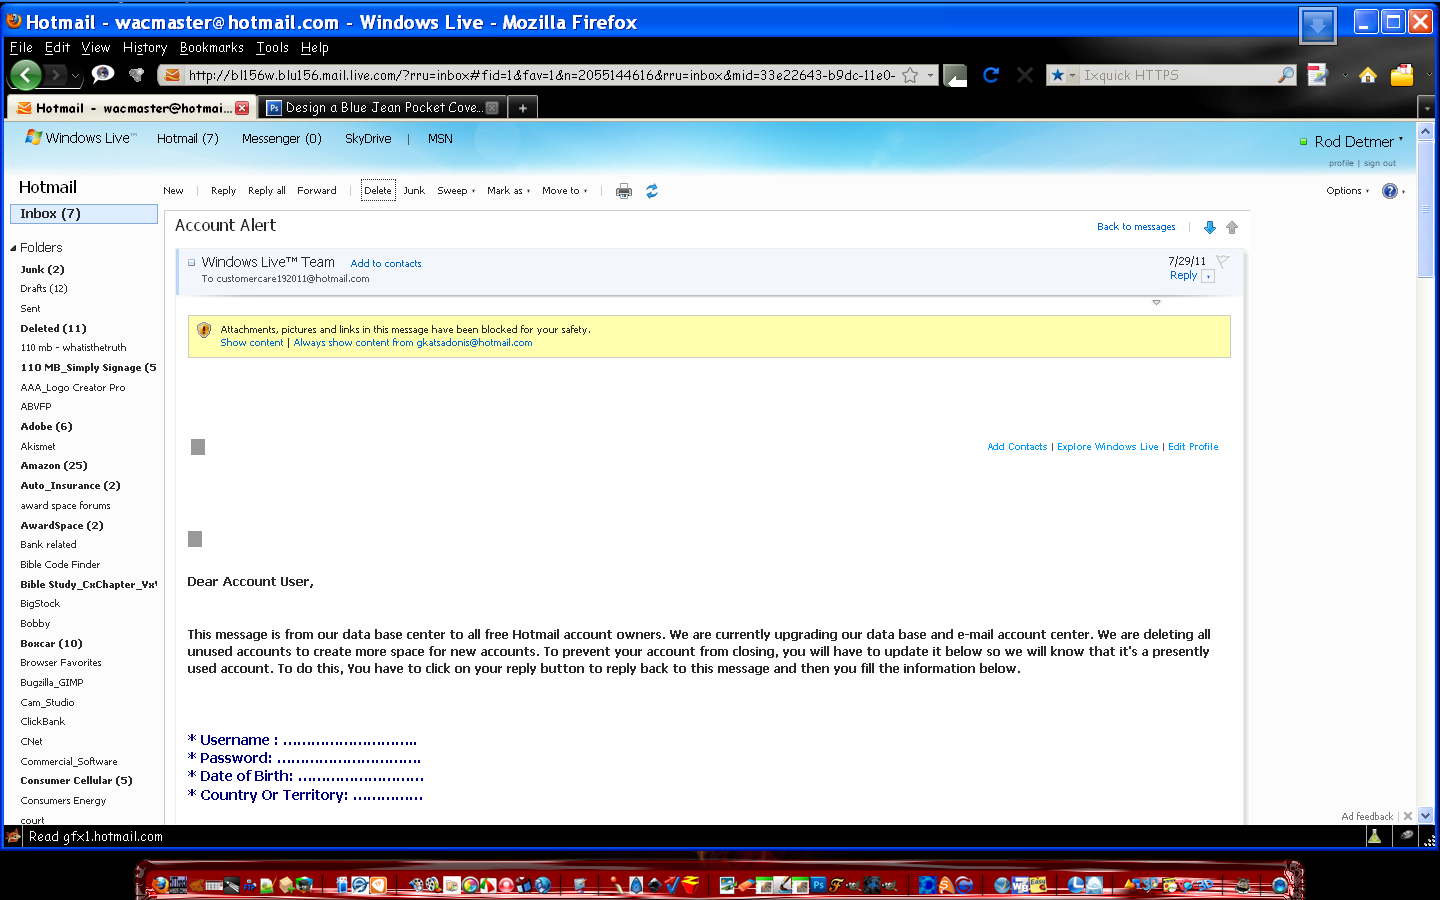Go to previous message with gray up arrow
This screenshot has width=1440, height=900.
[1232, 227]
